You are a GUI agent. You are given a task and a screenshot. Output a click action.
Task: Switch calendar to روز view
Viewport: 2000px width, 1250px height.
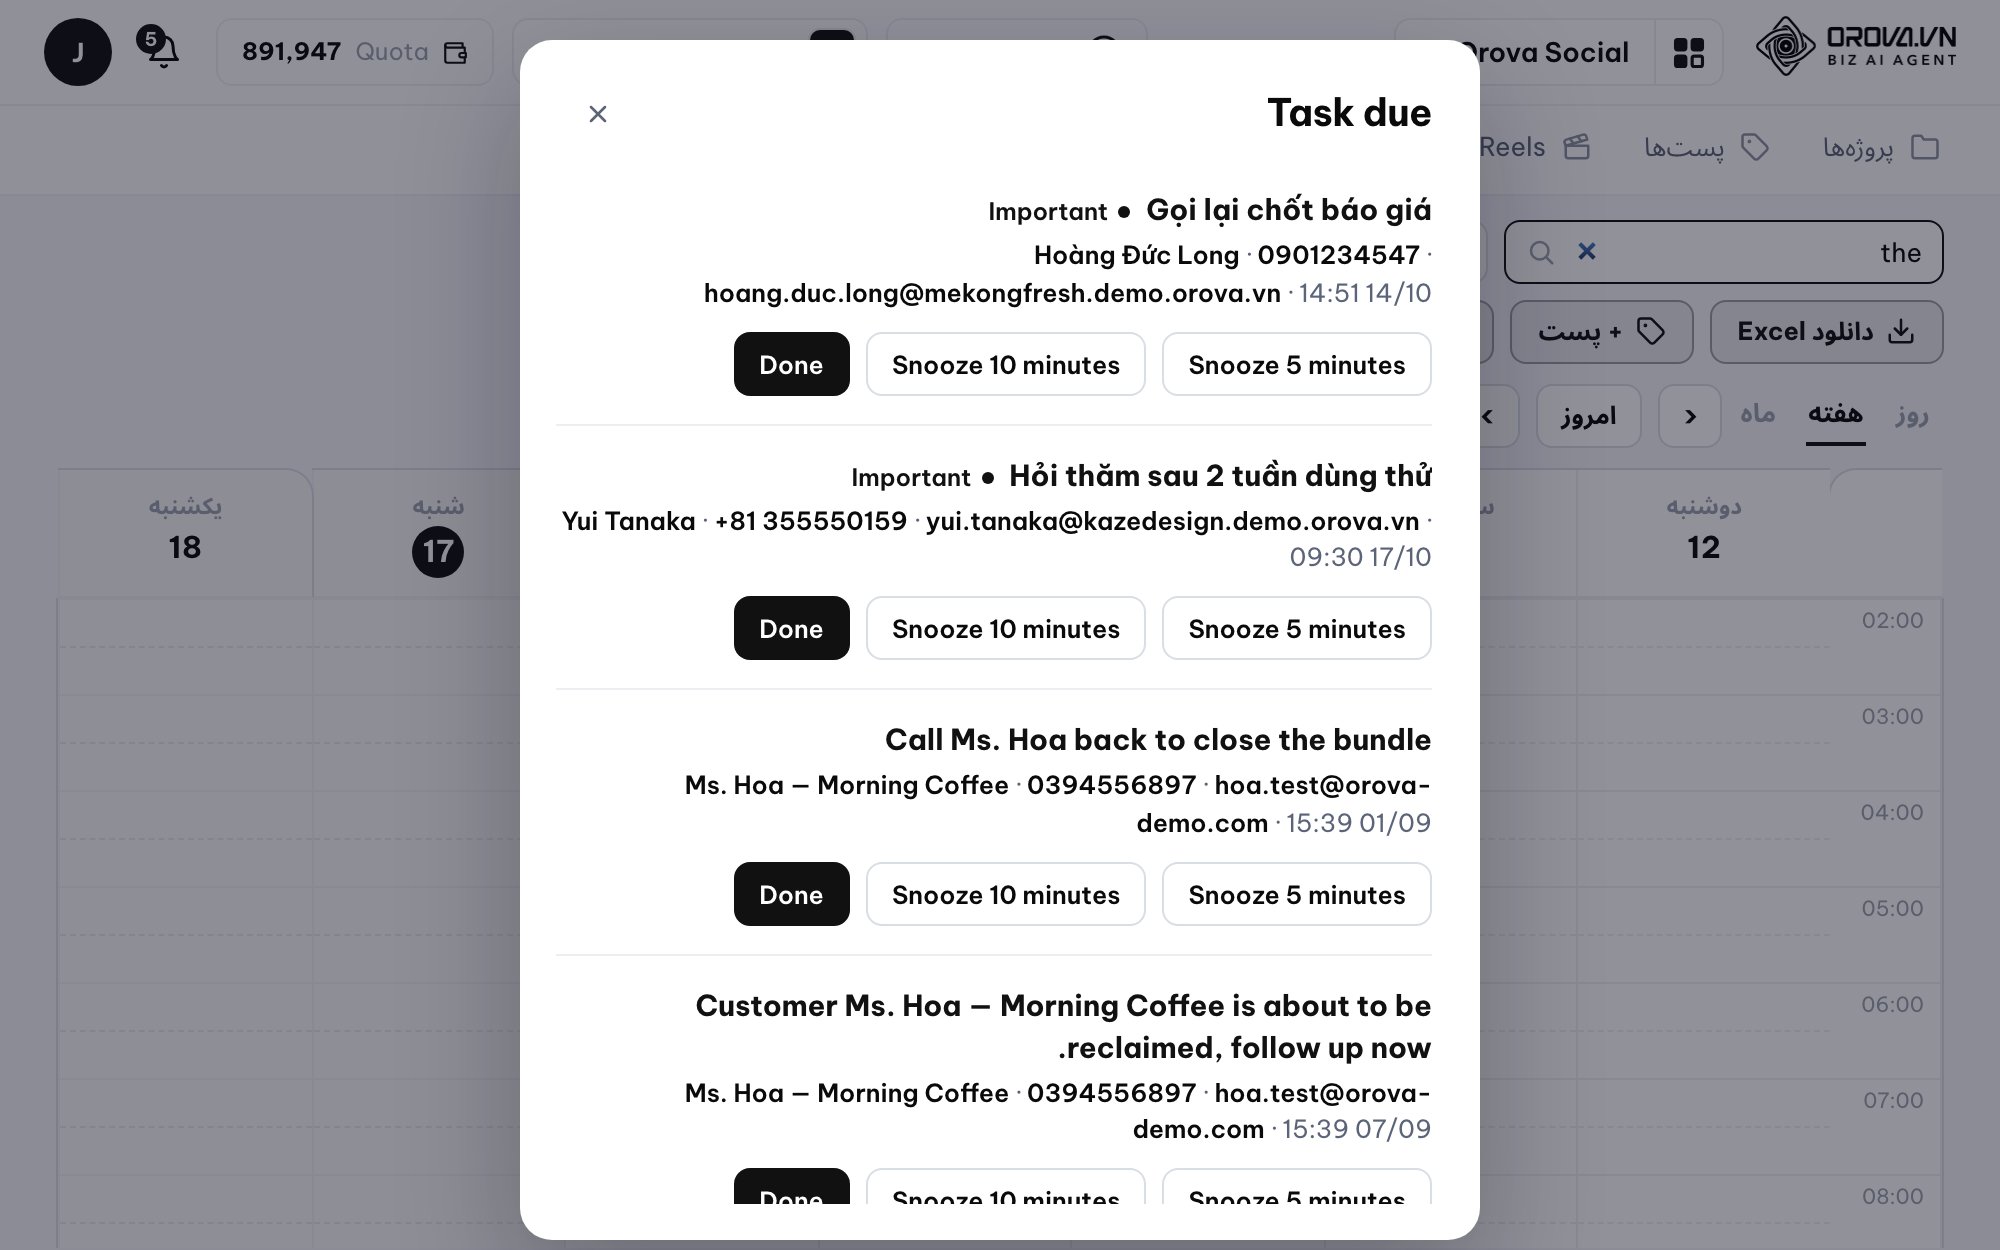coord(1911,414)
